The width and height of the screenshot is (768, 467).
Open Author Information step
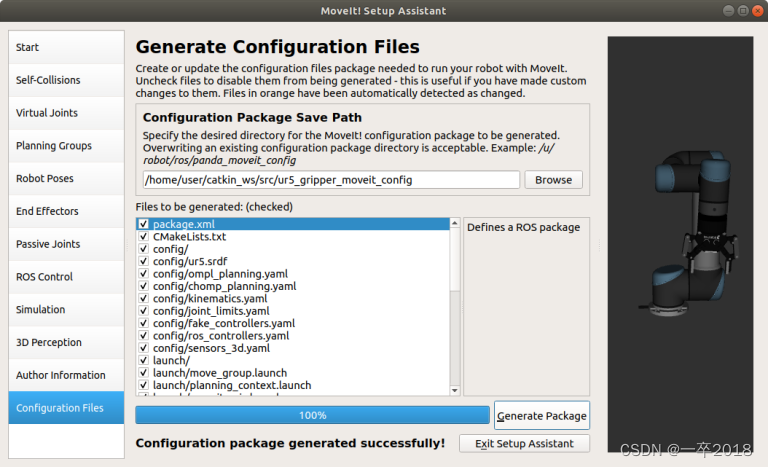tap(66, 375)
